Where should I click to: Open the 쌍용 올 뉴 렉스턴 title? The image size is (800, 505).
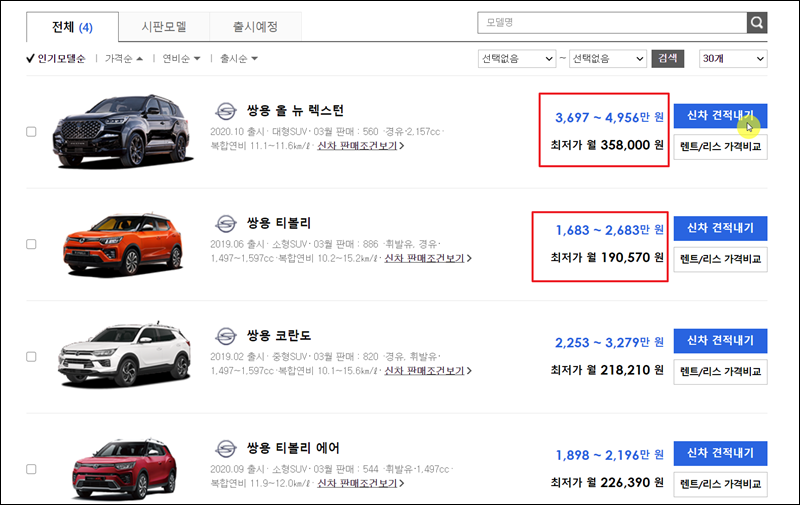295,111
